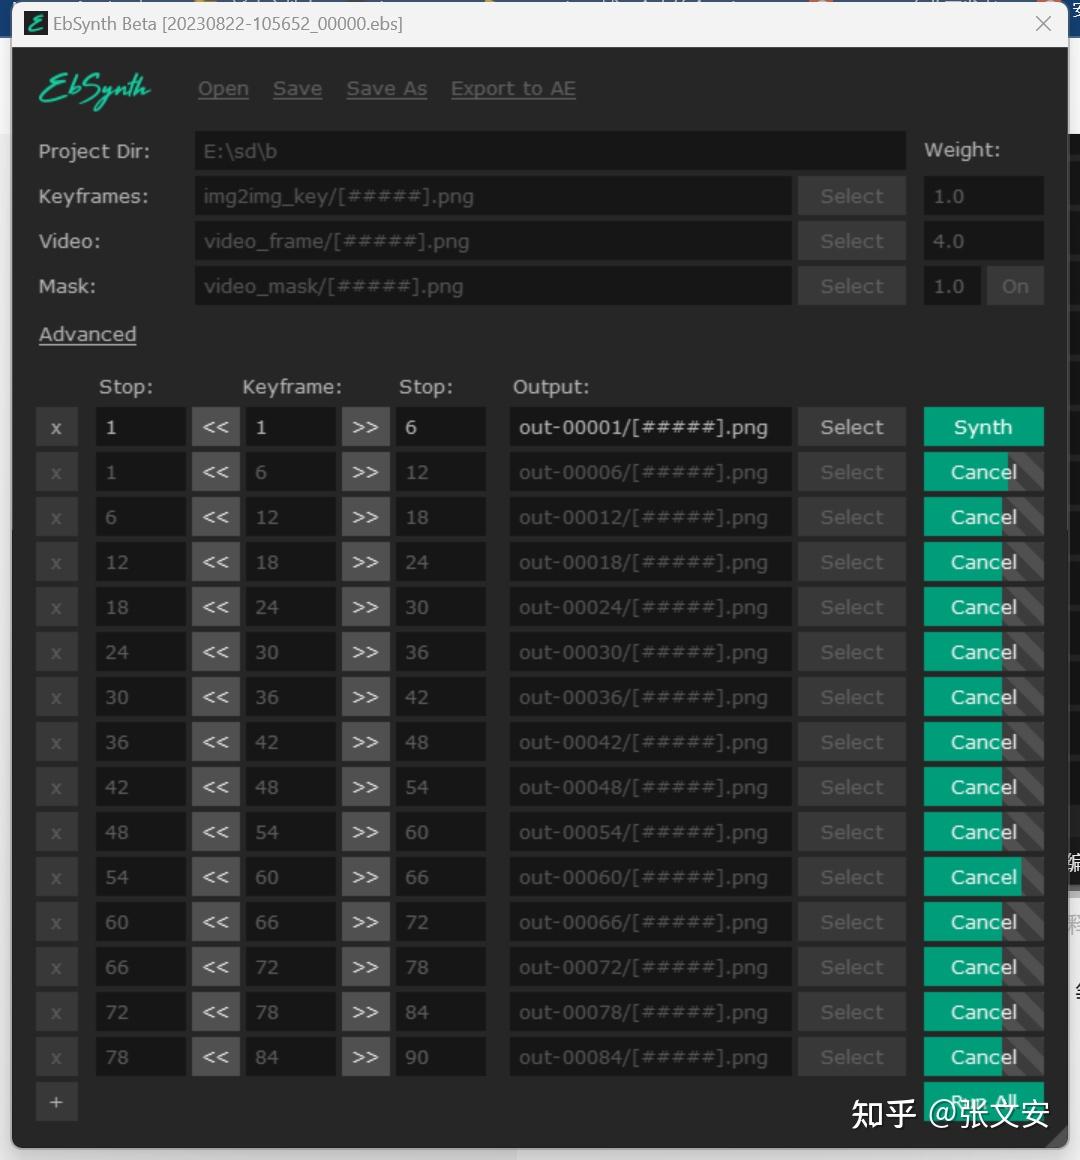Image resolution: width=1080 pixels, height=1160 pixels.
Task: Click the EbSynth logo
Action: tap(95, 90)
